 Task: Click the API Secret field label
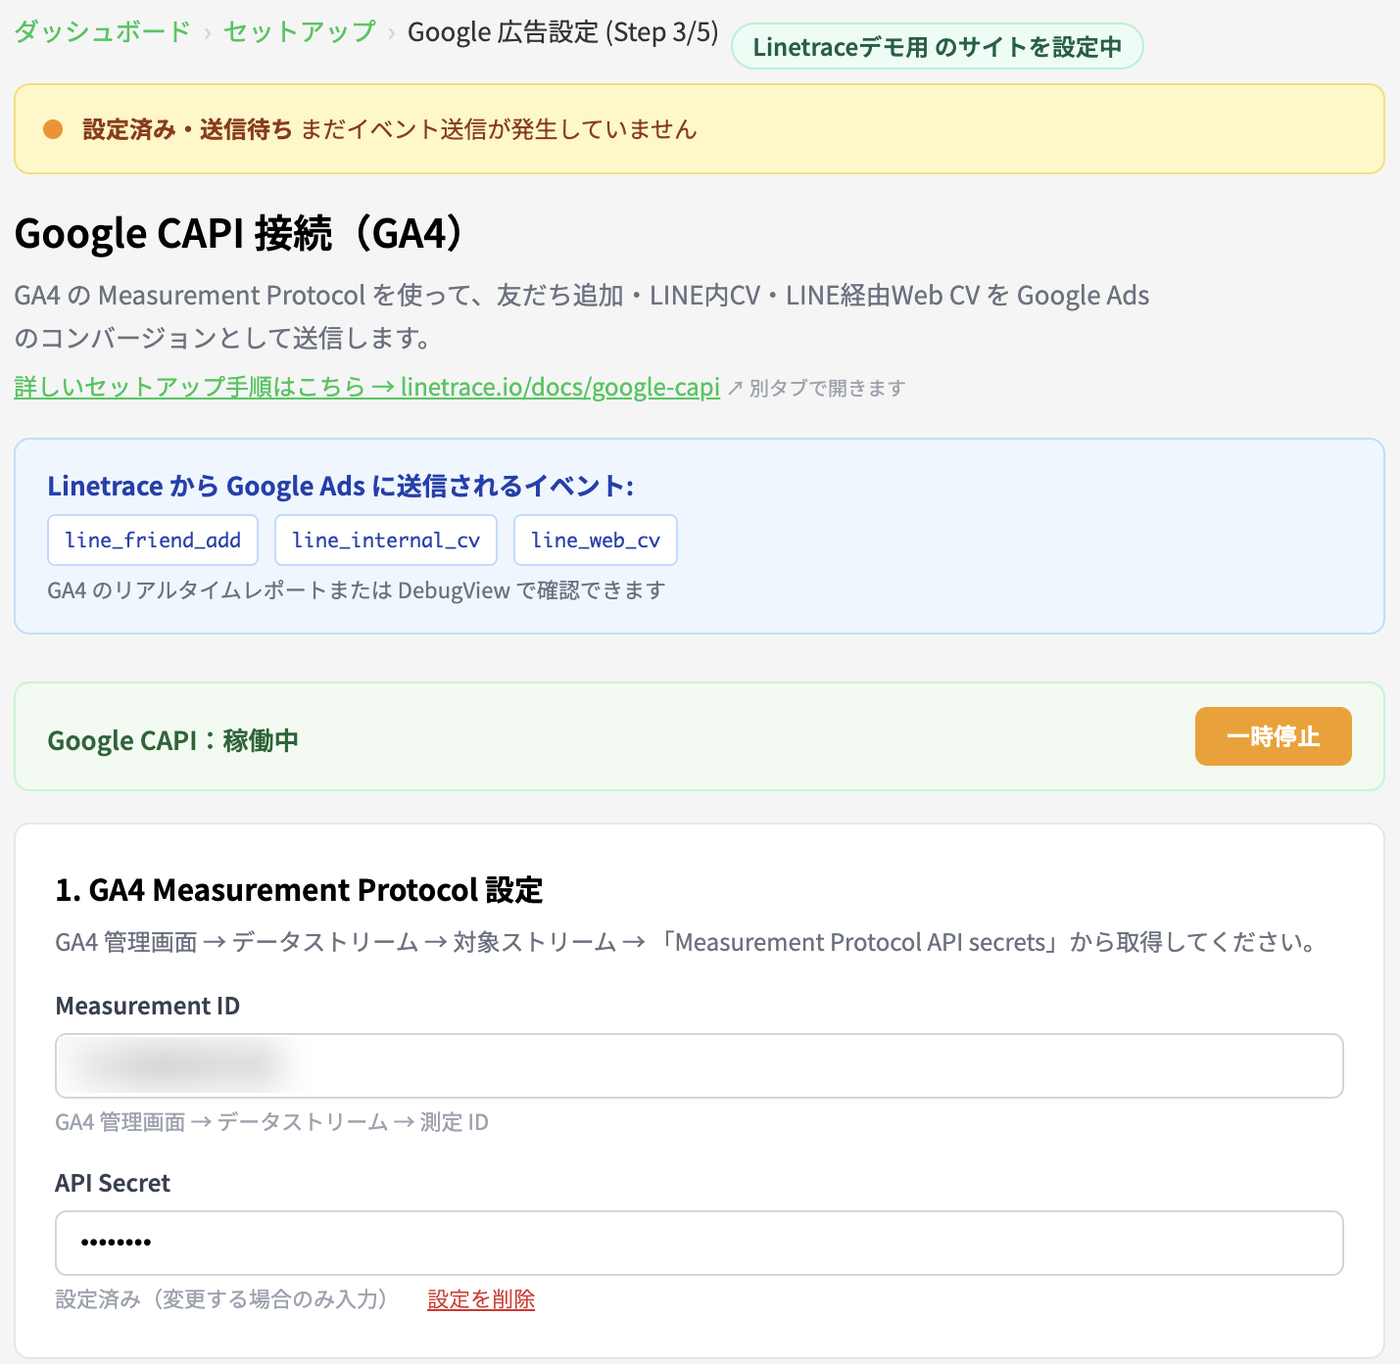pos(112,1183)
